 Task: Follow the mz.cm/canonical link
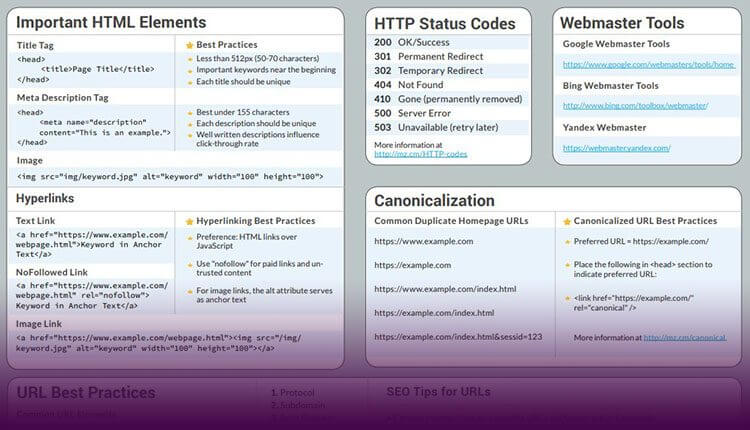point(684,337)
